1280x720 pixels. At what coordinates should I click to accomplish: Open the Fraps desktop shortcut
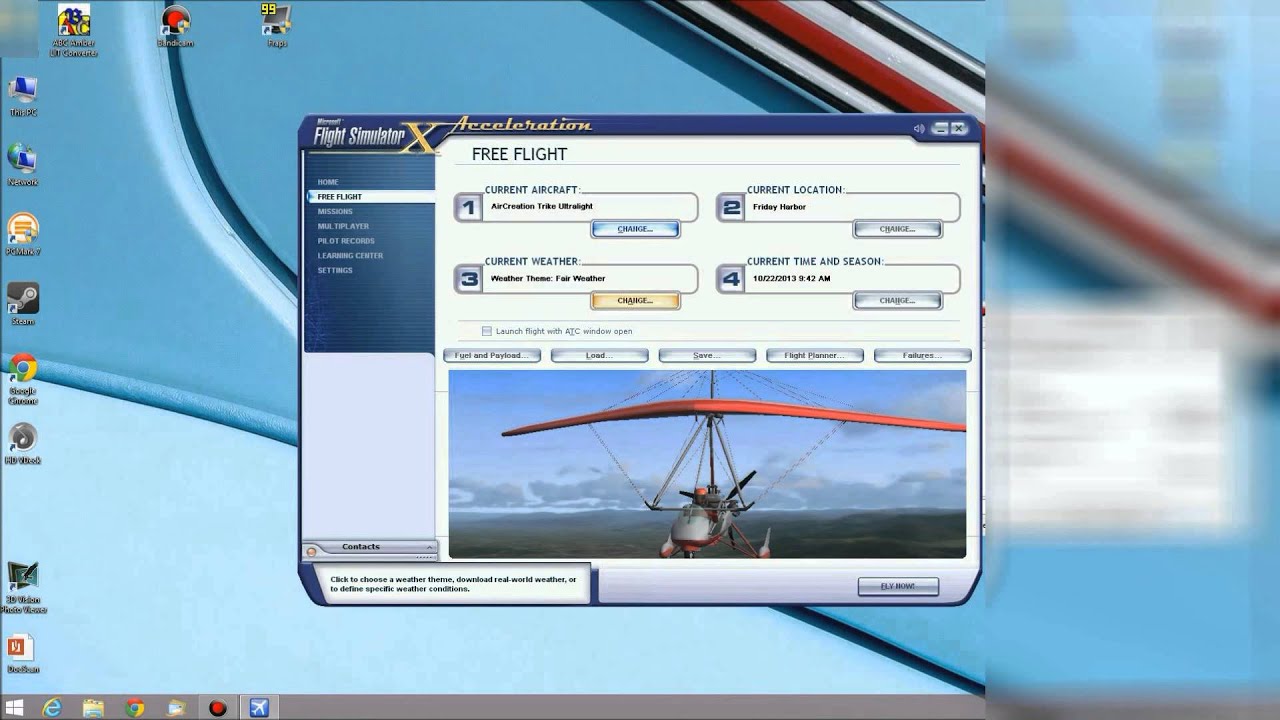point(276,27)
